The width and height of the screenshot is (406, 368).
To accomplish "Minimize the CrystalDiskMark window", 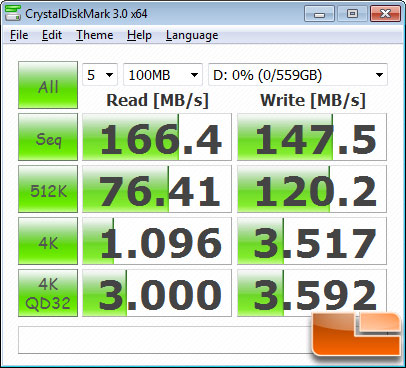I will [x=319, y=14].
